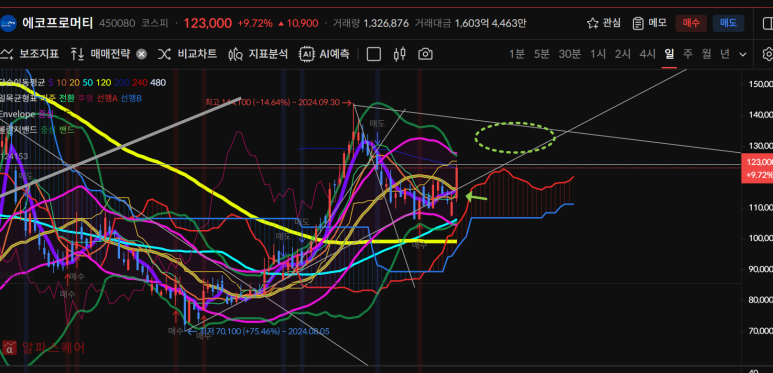This screenshot has height=373, width=773.
Task: Toggle the Ichimoku 후행 line label
Action: (85, 99)
